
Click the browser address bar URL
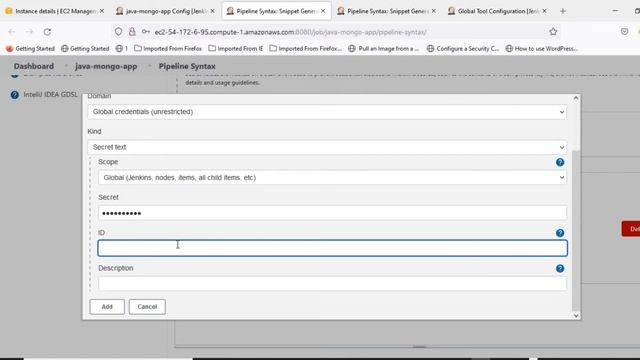pyautogui.click(x=291, y=32)
